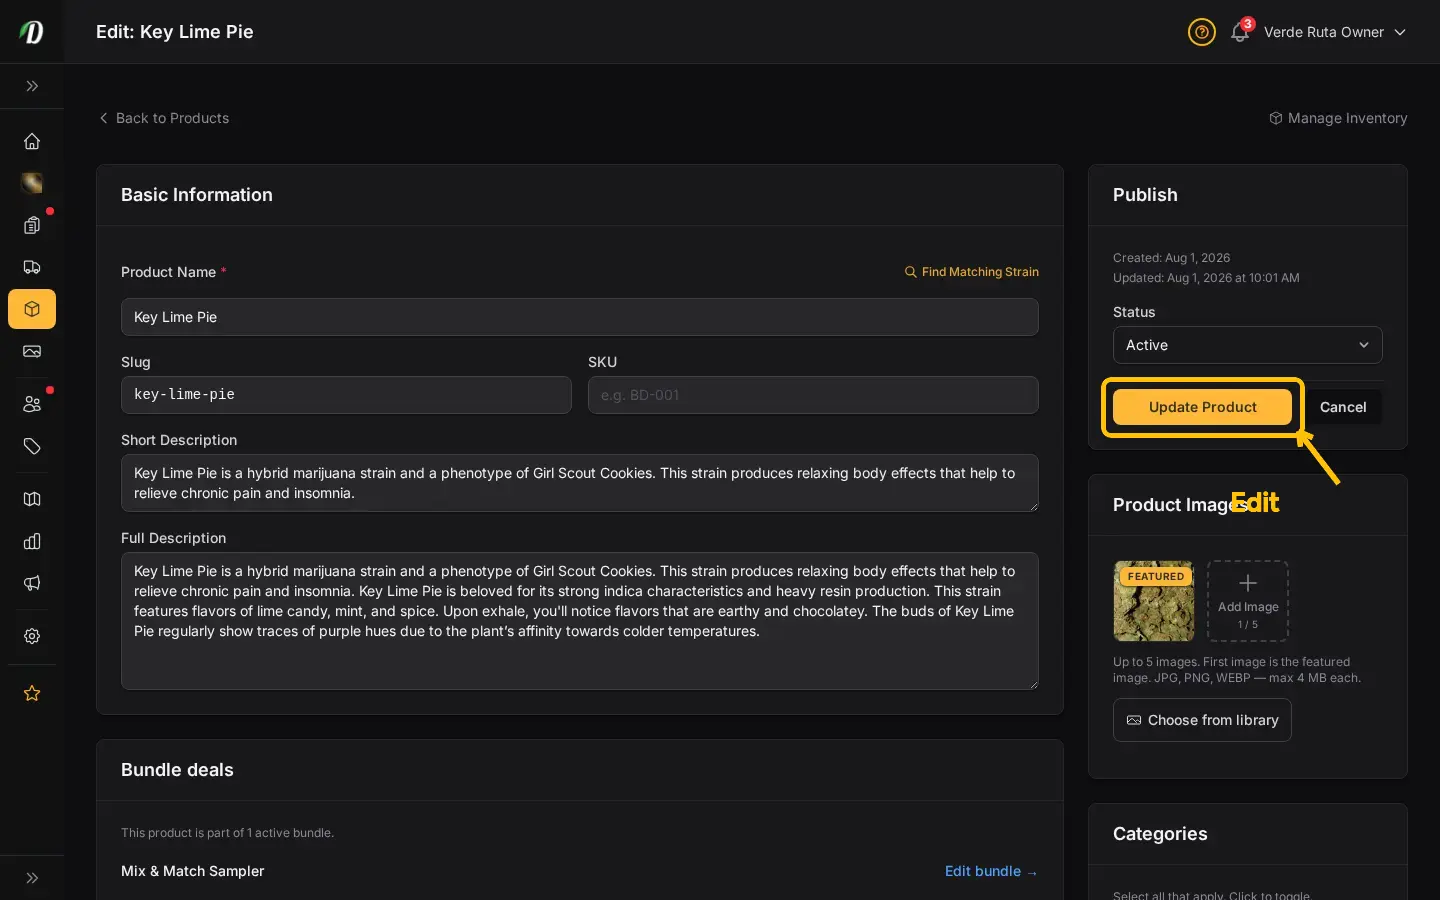Click the page title Edit: Key Lime Pie
This screenshot has height=900, width=1440.
pos(175,32)
